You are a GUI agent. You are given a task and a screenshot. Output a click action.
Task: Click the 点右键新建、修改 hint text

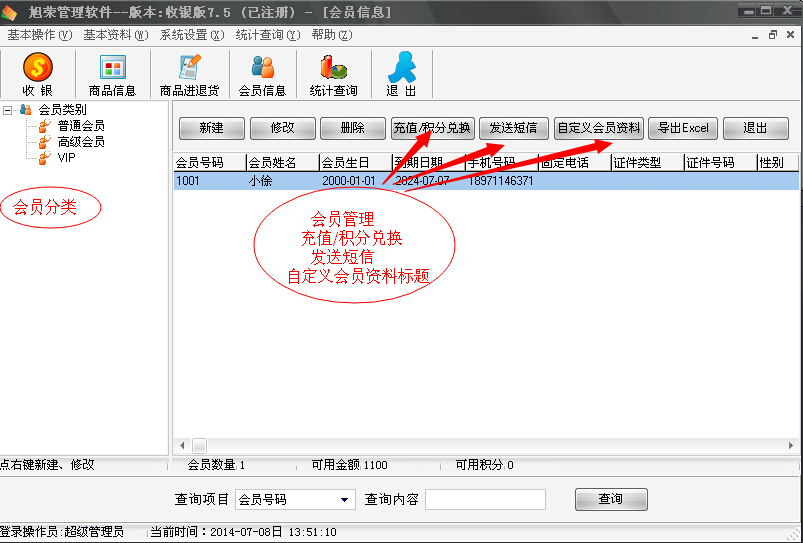coord(47,465)
